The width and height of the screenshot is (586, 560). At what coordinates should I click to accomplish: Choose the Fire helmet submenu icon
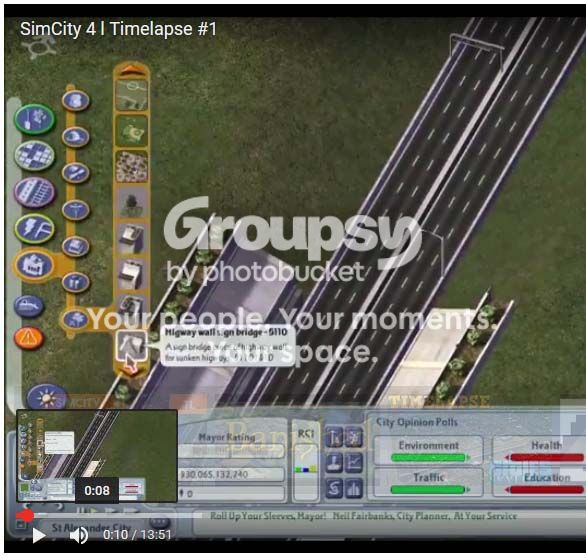76,137
